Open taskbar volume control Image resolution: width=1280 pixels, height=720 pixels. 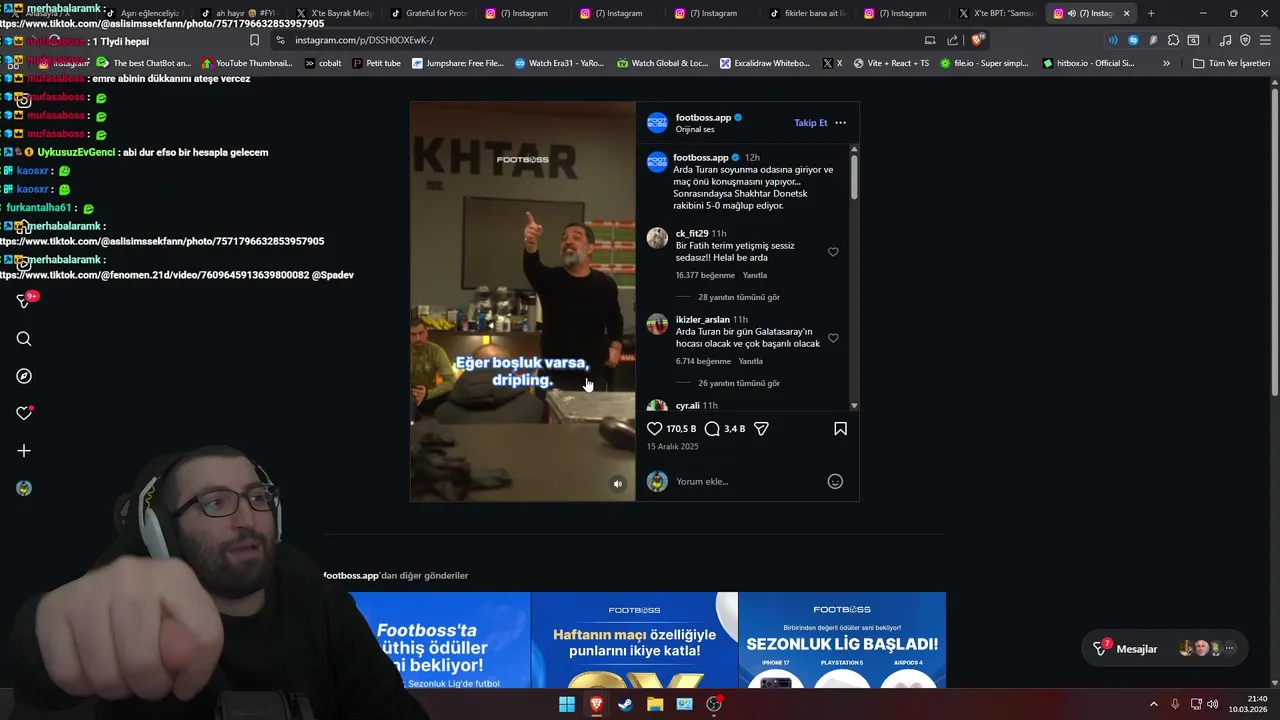[x=1213, y=704]
